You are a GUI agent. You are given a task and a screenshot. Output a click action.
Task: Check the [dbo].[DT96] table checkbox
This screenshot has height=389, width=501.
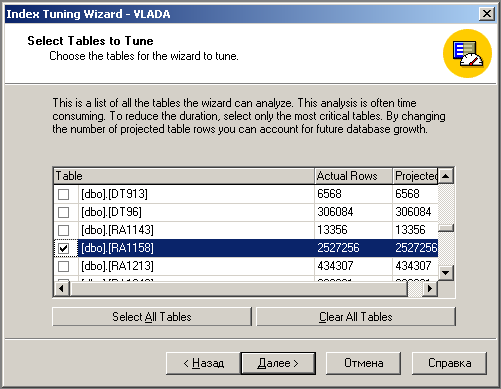(63, 212)
